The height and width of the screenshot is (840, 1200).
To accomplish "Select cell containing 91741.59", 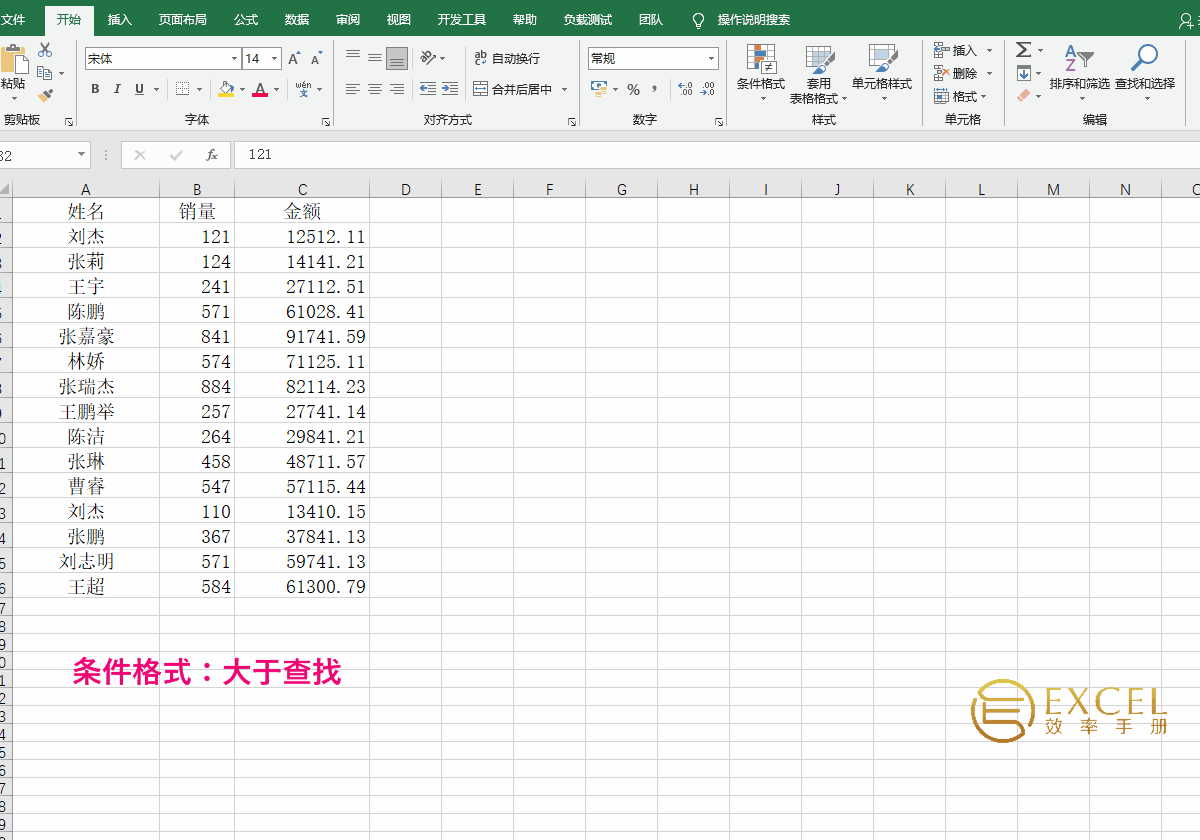I will 302,336.
